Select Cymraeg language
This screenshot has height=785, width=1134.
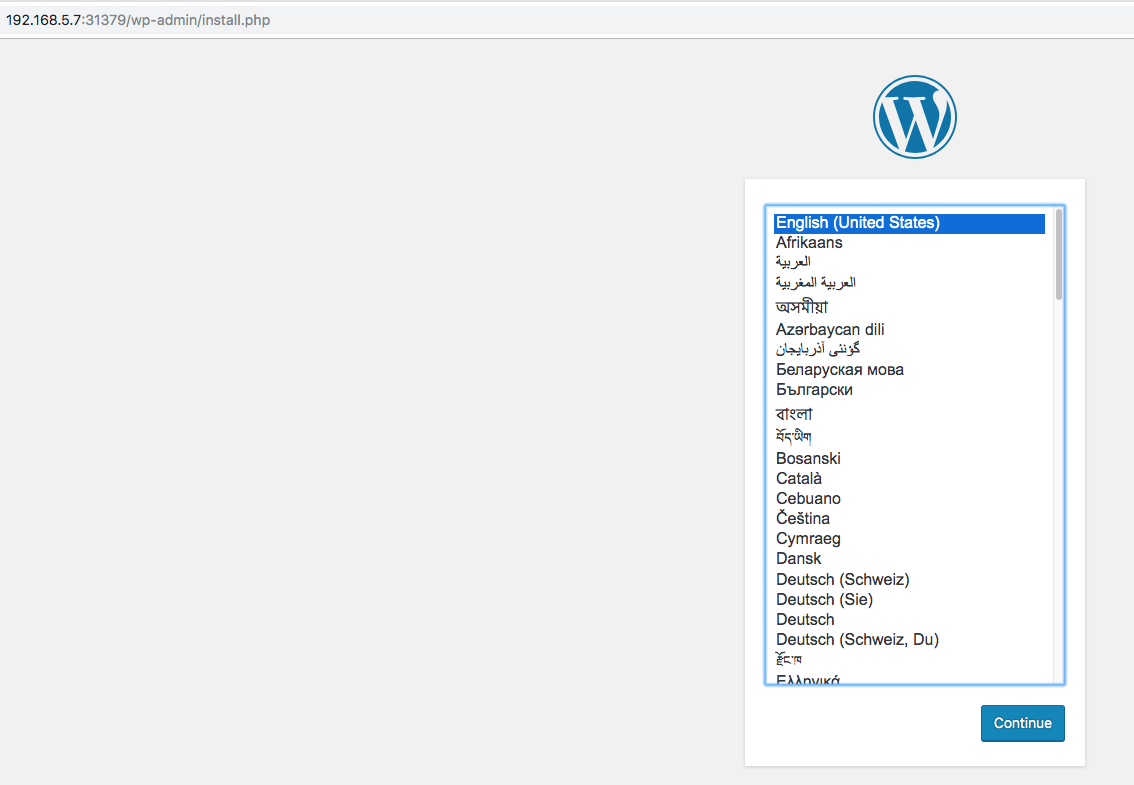909,539
